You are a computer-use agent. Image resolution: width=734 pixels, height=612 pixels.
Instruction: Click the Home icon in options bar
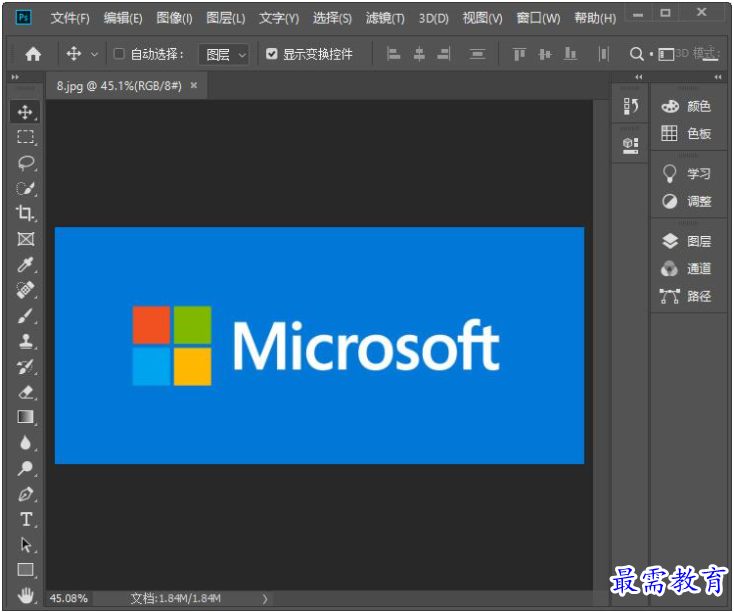pos(33,54)
